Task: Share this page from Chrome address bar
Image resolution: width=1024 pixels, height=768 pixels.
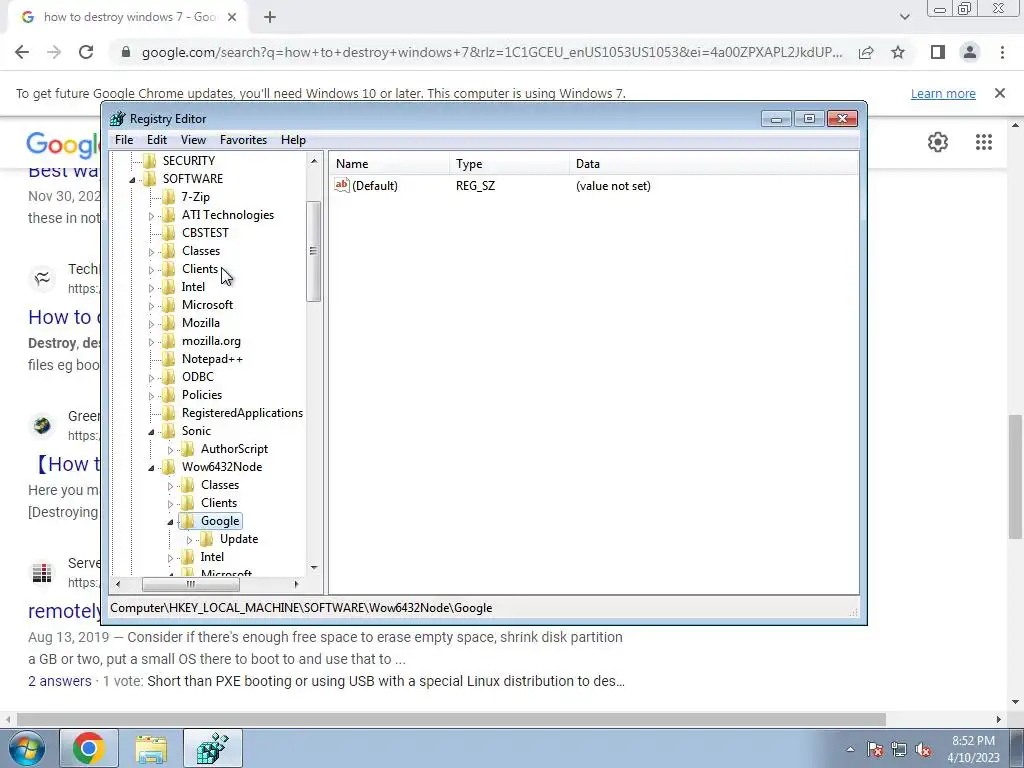Action: 867,52
